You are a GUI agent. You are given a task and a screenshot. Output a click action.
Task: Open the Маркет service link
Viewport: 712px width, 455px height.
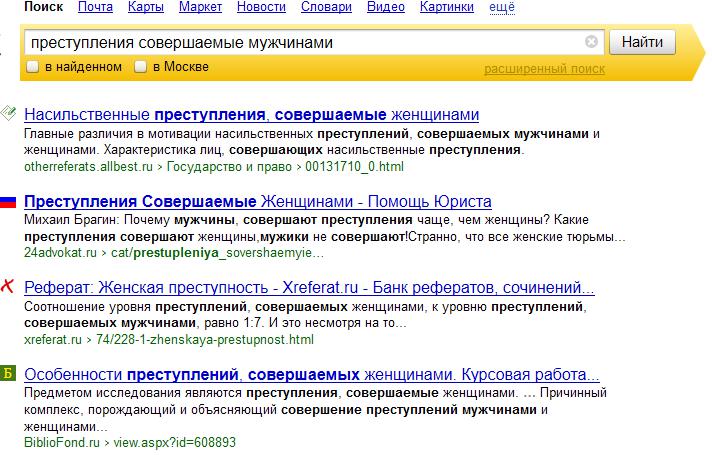[200, 7]
